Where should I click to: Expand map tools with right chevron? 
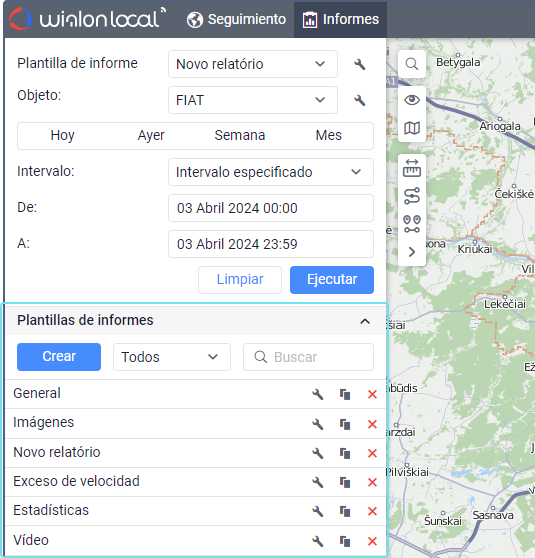click(412, 252)
